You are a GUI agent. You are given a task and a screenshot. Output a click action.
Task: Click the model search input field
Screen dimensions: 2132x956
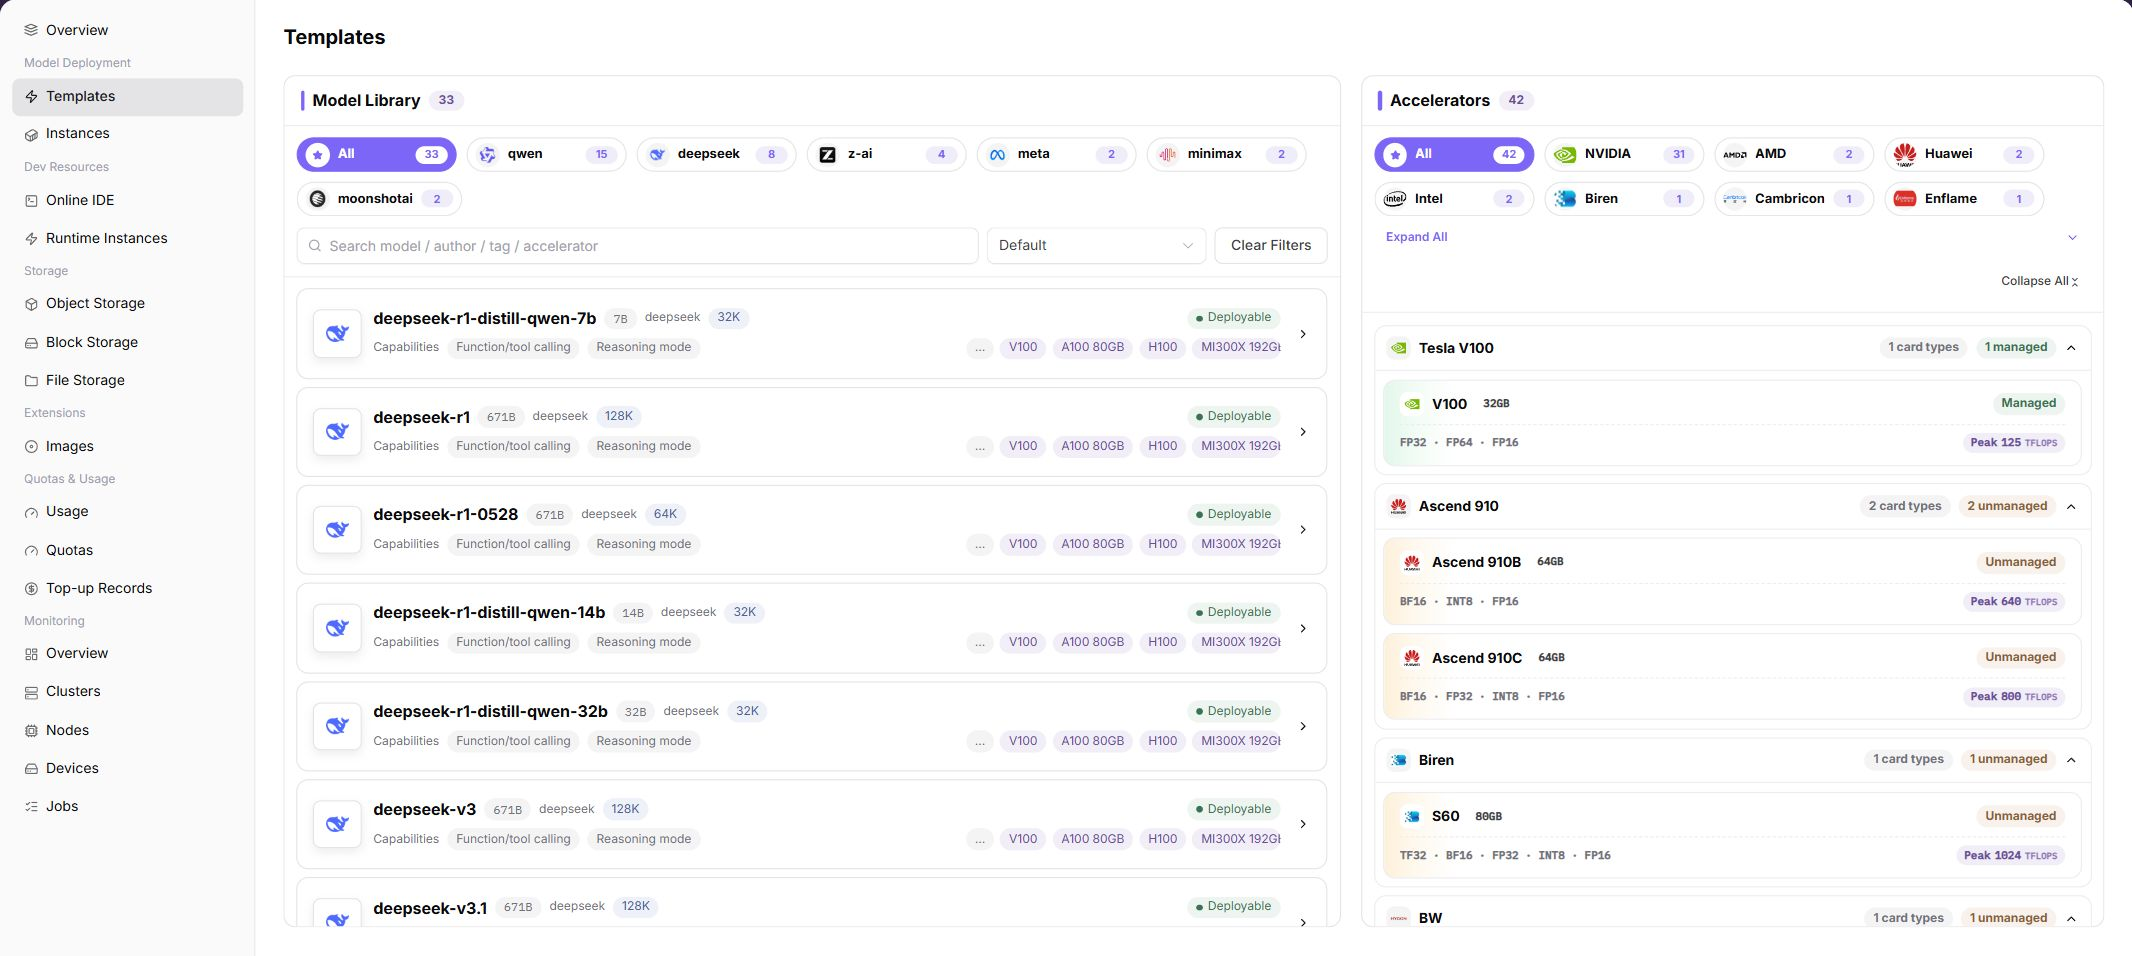[x=637, y=246]
